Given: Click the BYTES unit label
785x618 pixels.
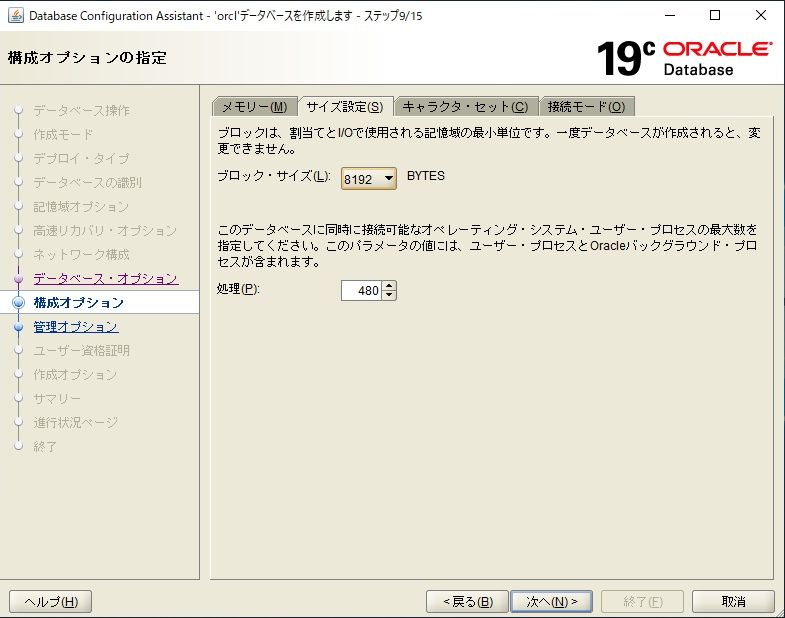Looking at the screenshot, I should [426, 176].
